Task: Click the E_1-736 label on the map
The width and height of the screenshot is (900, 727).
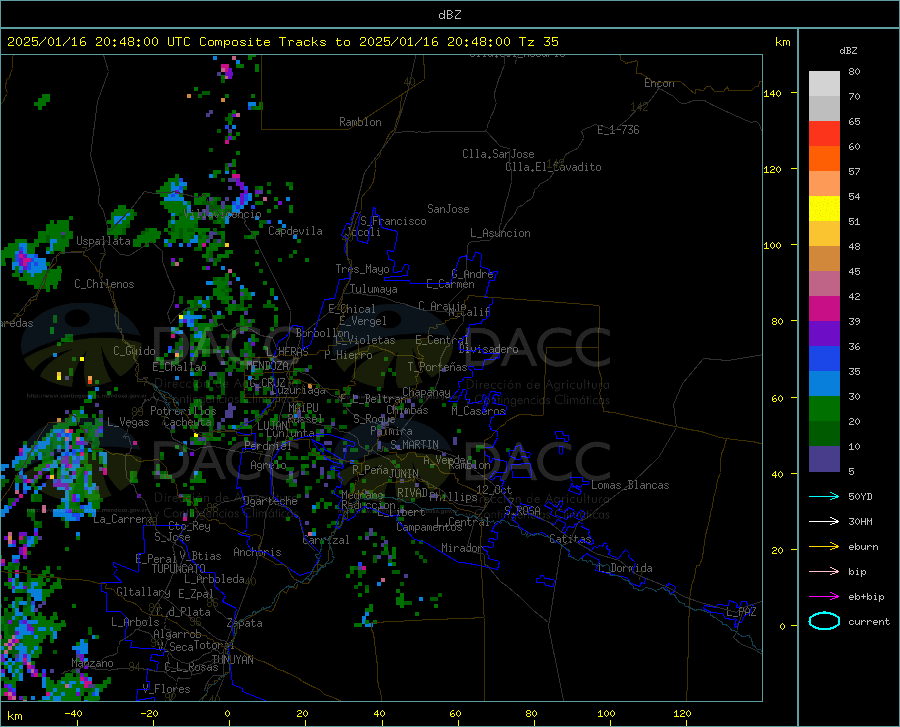Action: pyautogui.click(x=618, y=130)
